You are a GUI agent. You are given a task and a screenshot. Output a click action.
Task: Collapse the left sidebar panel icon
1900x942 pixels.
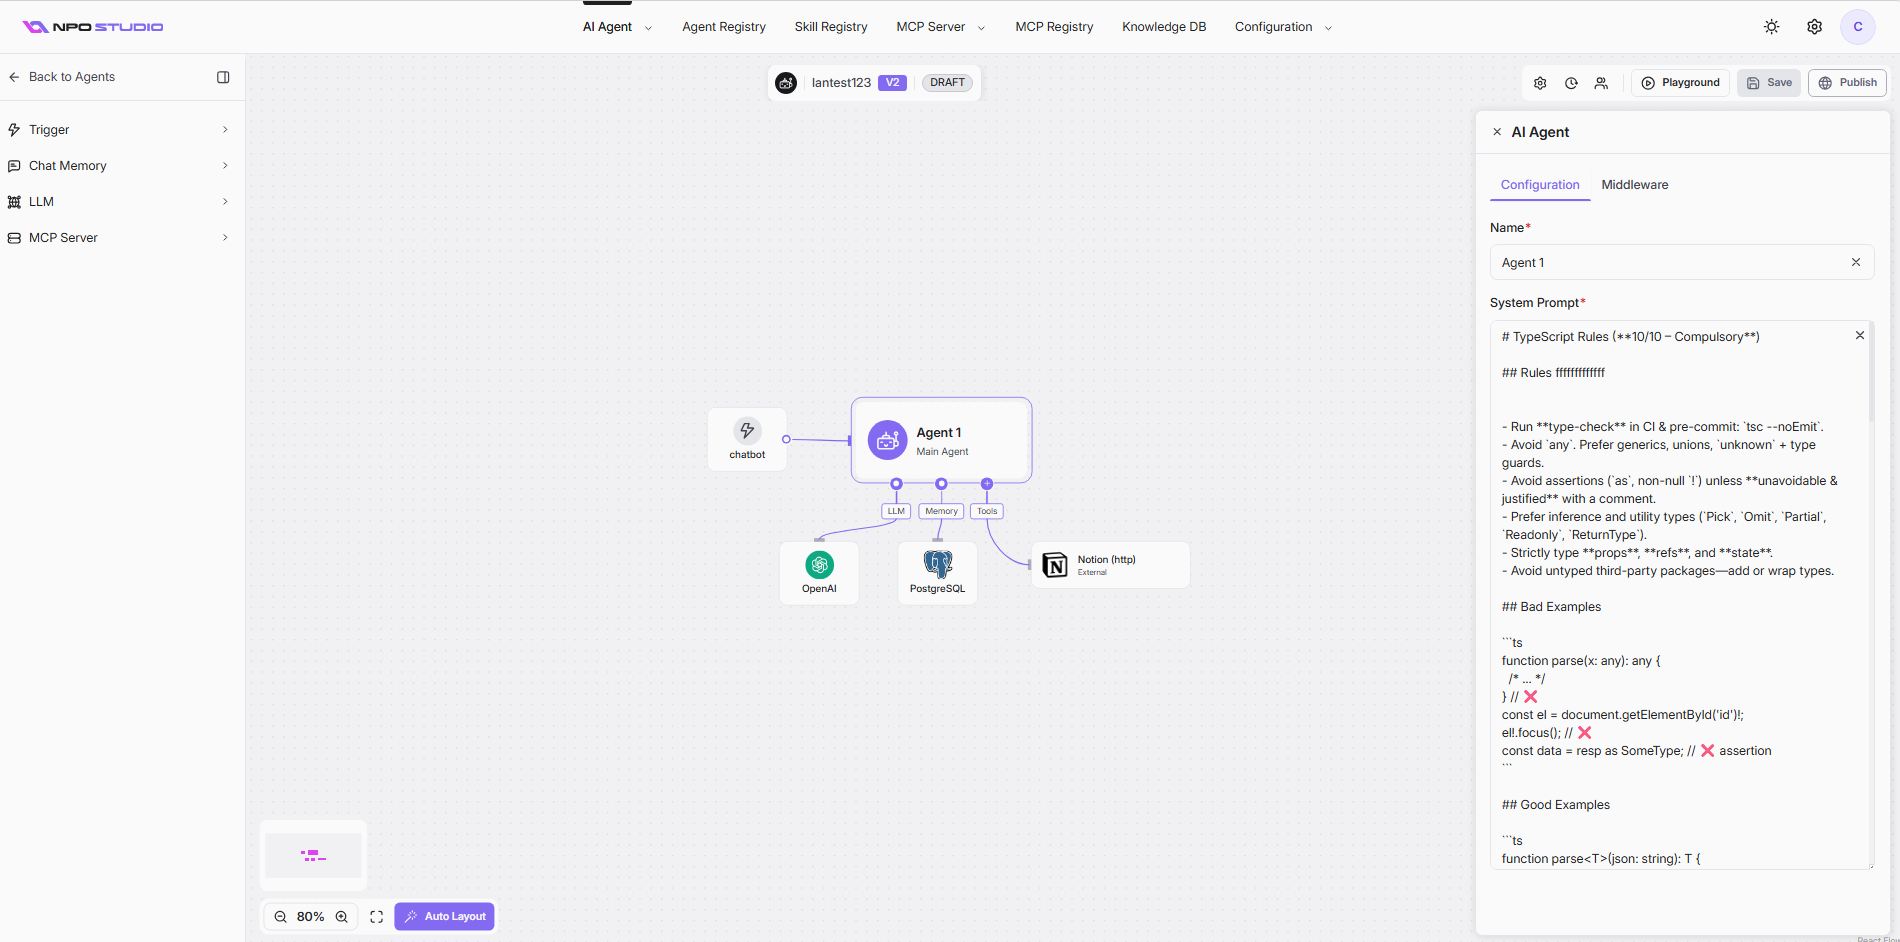pos(223,77)
